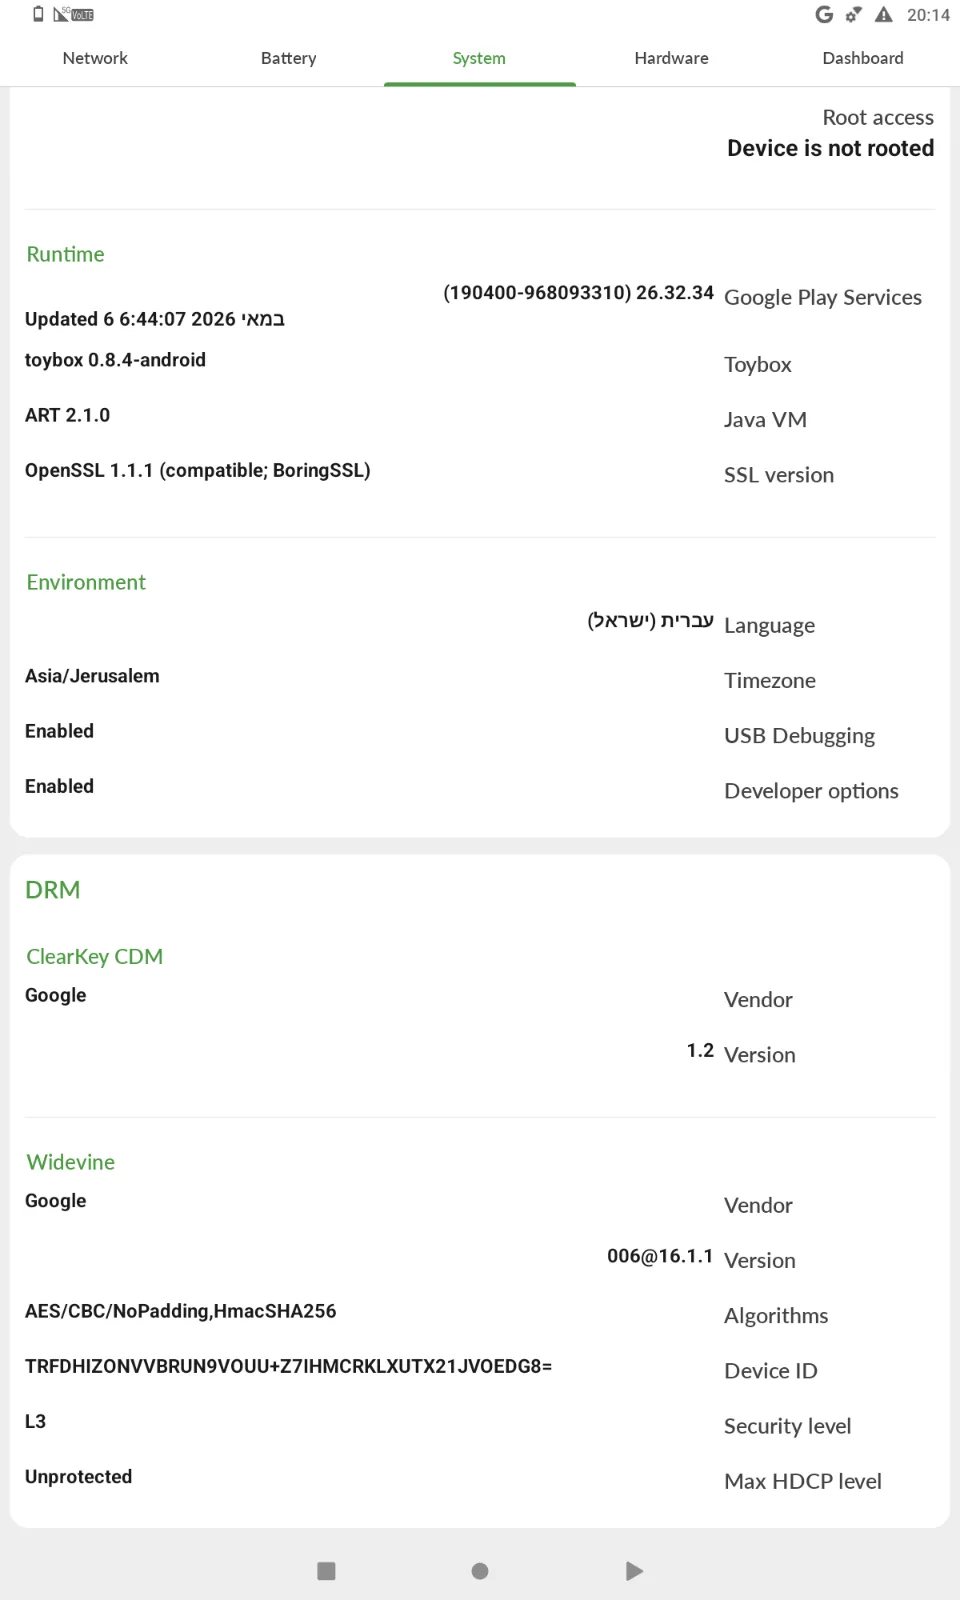The image size is (960, 1600).
Task: Select the Hardware tab
Action: [x=671, y=58]
